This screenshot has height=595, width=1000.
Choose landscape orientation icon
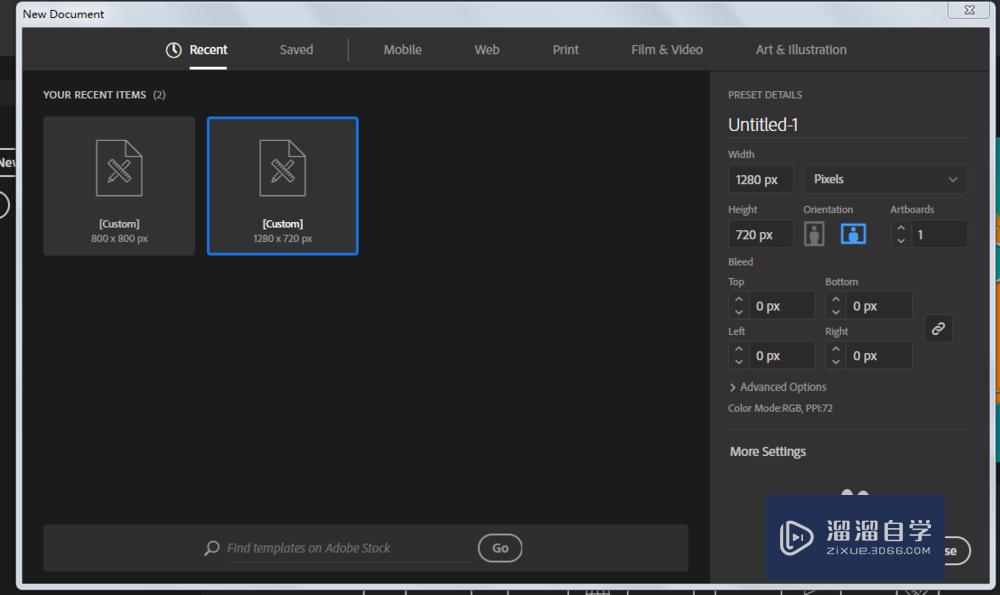[x=853, y=234]
